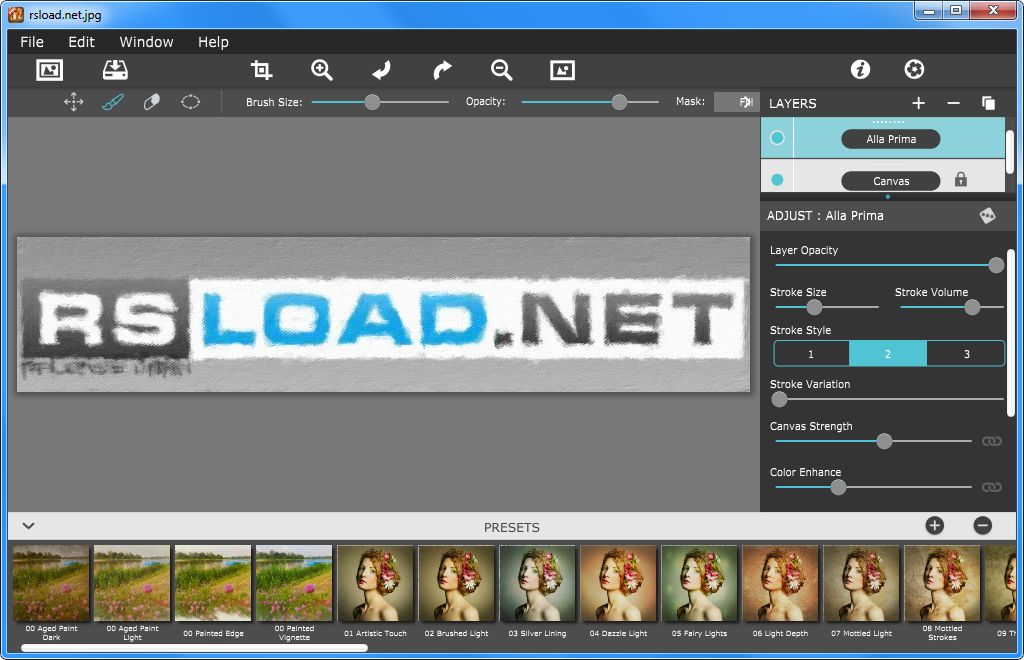Add a new layer with plus icon

coord(918,103)
